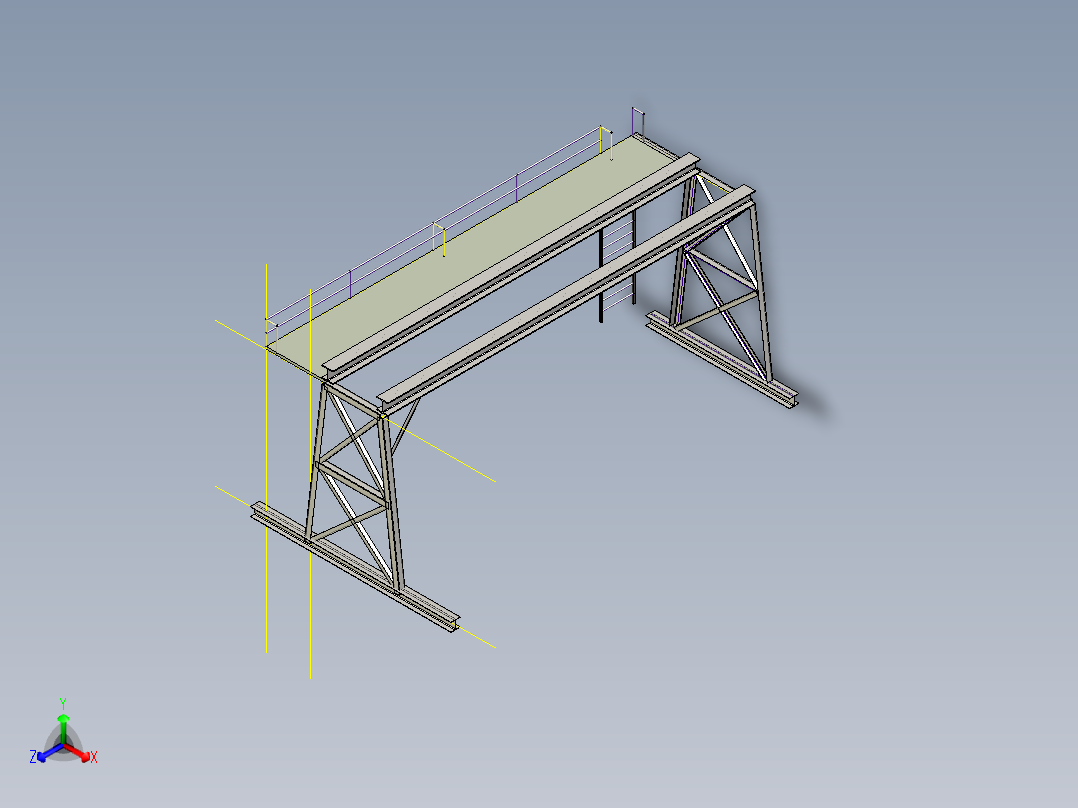
Task: Select the purple railing post at the far walkway end
Action: (x=637, y=122)
